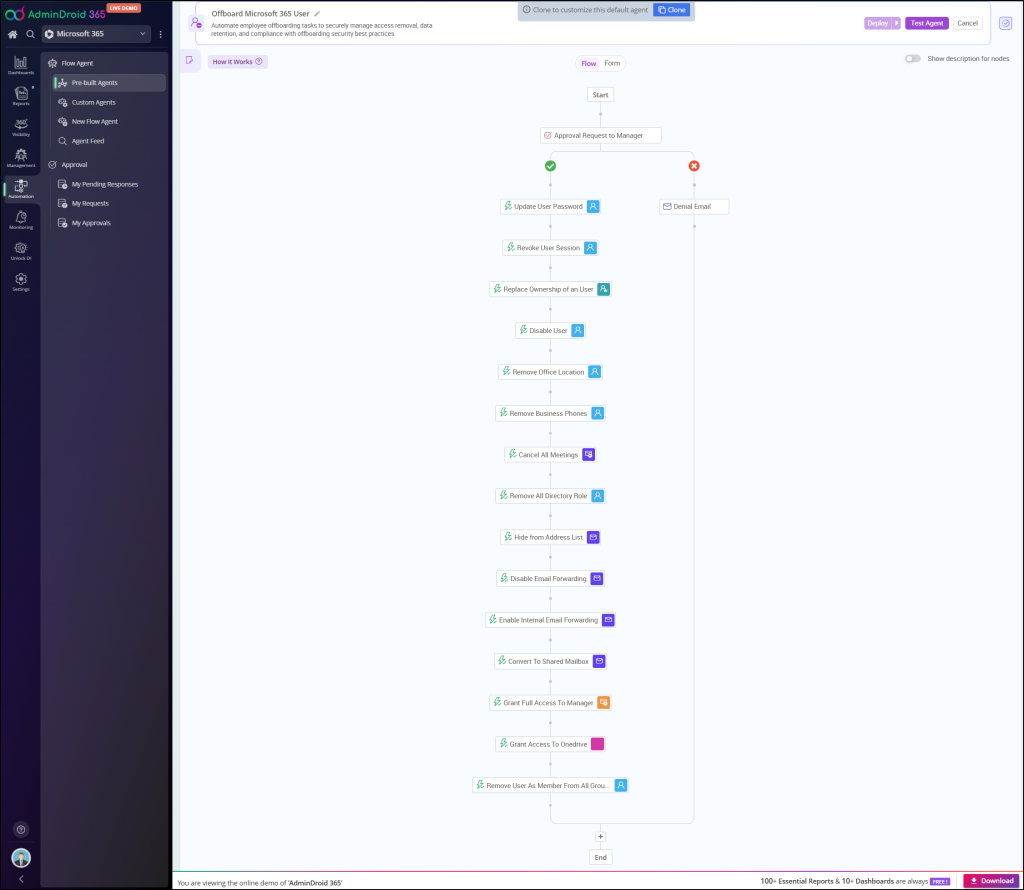Switch to the Flow tab
This screenshot has width=1024, height=890.
point(588,63)
